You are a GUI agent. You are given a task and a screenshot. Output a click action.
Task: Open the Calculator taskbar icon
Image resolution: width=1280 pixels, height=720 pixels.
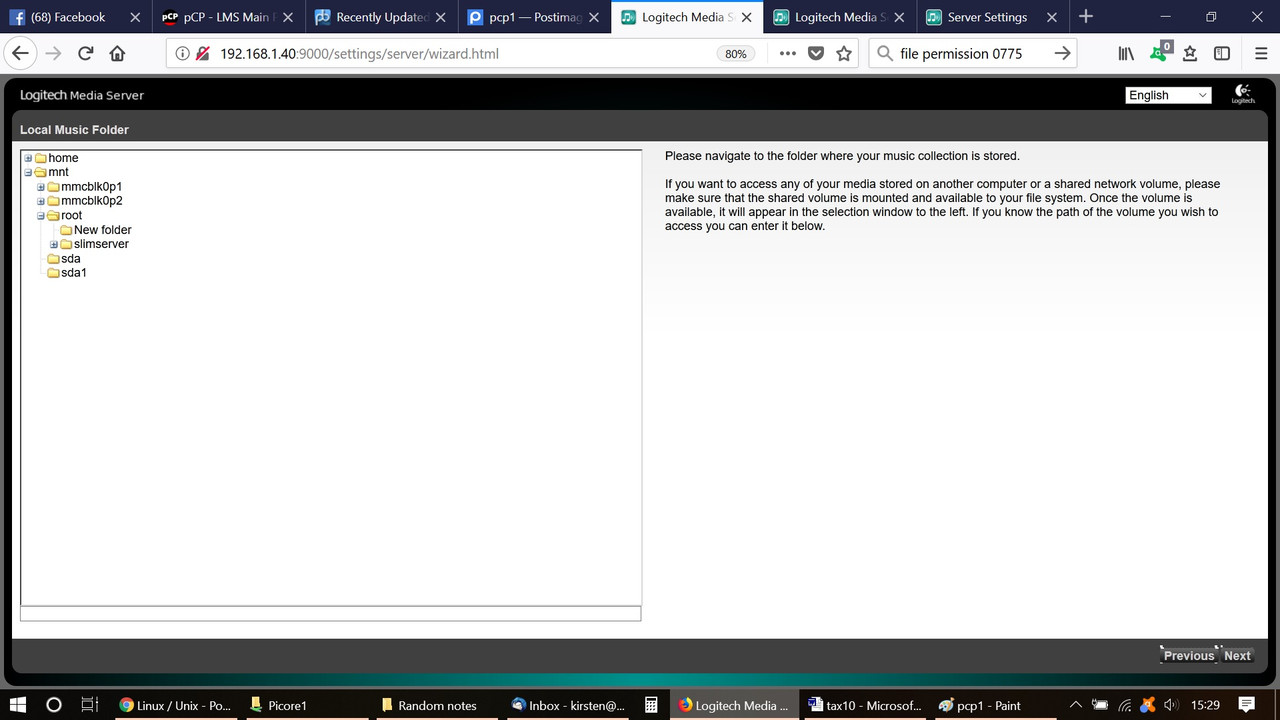651,705
